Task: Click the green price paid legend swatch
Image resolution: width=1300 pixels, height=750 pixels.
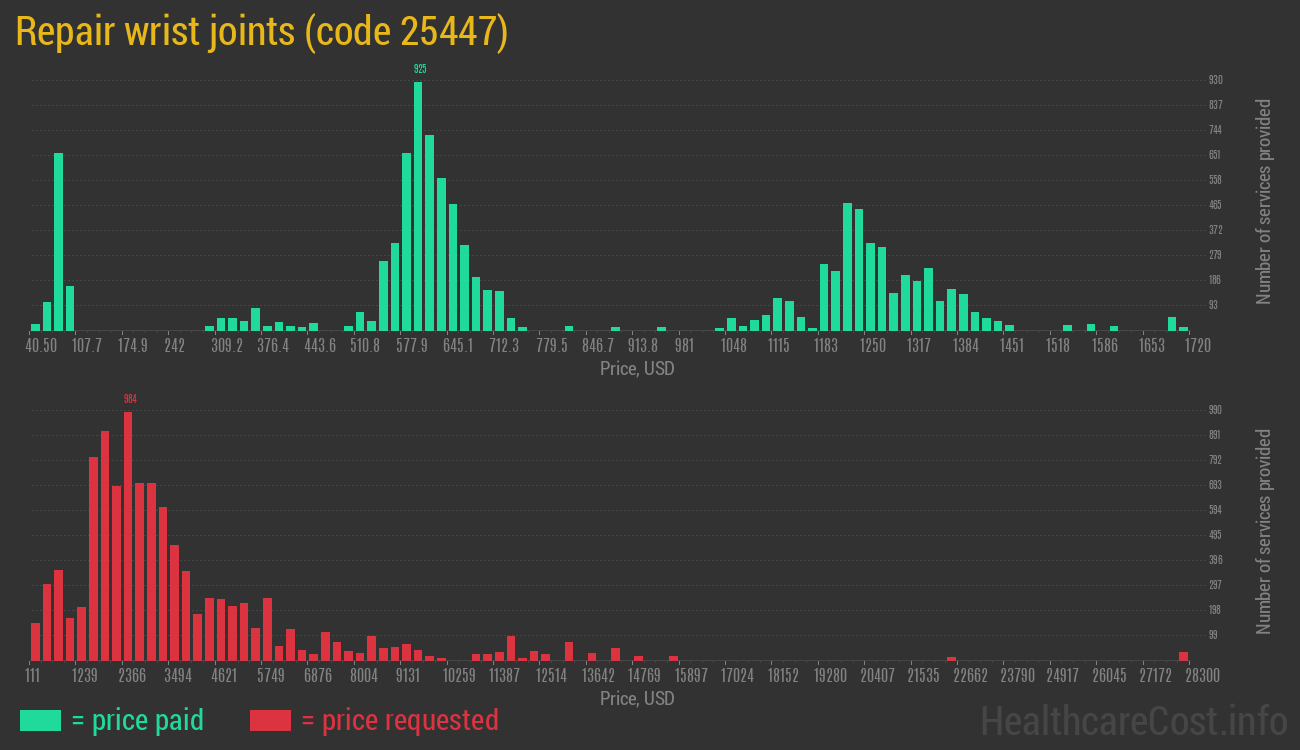Action: click(40, 720)
